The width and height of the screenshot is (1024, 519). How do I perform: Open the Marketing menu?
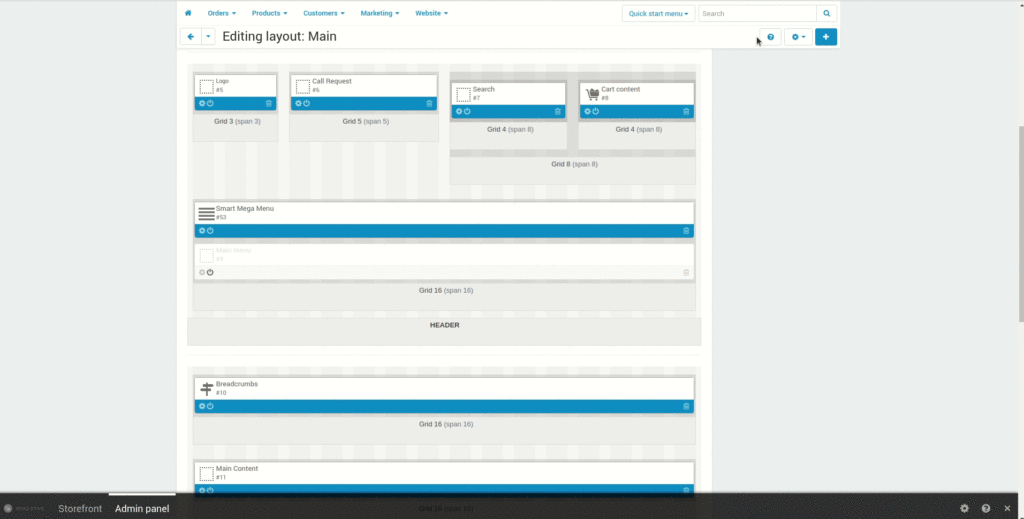coord(379,14)
